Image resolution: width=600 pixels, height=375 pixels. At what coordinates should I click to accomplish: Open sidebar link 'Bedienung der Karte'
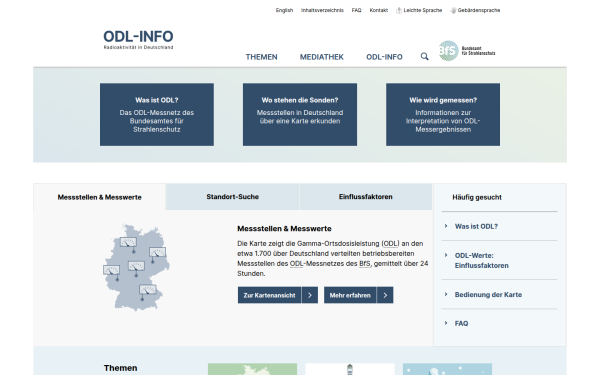[488, 294]
